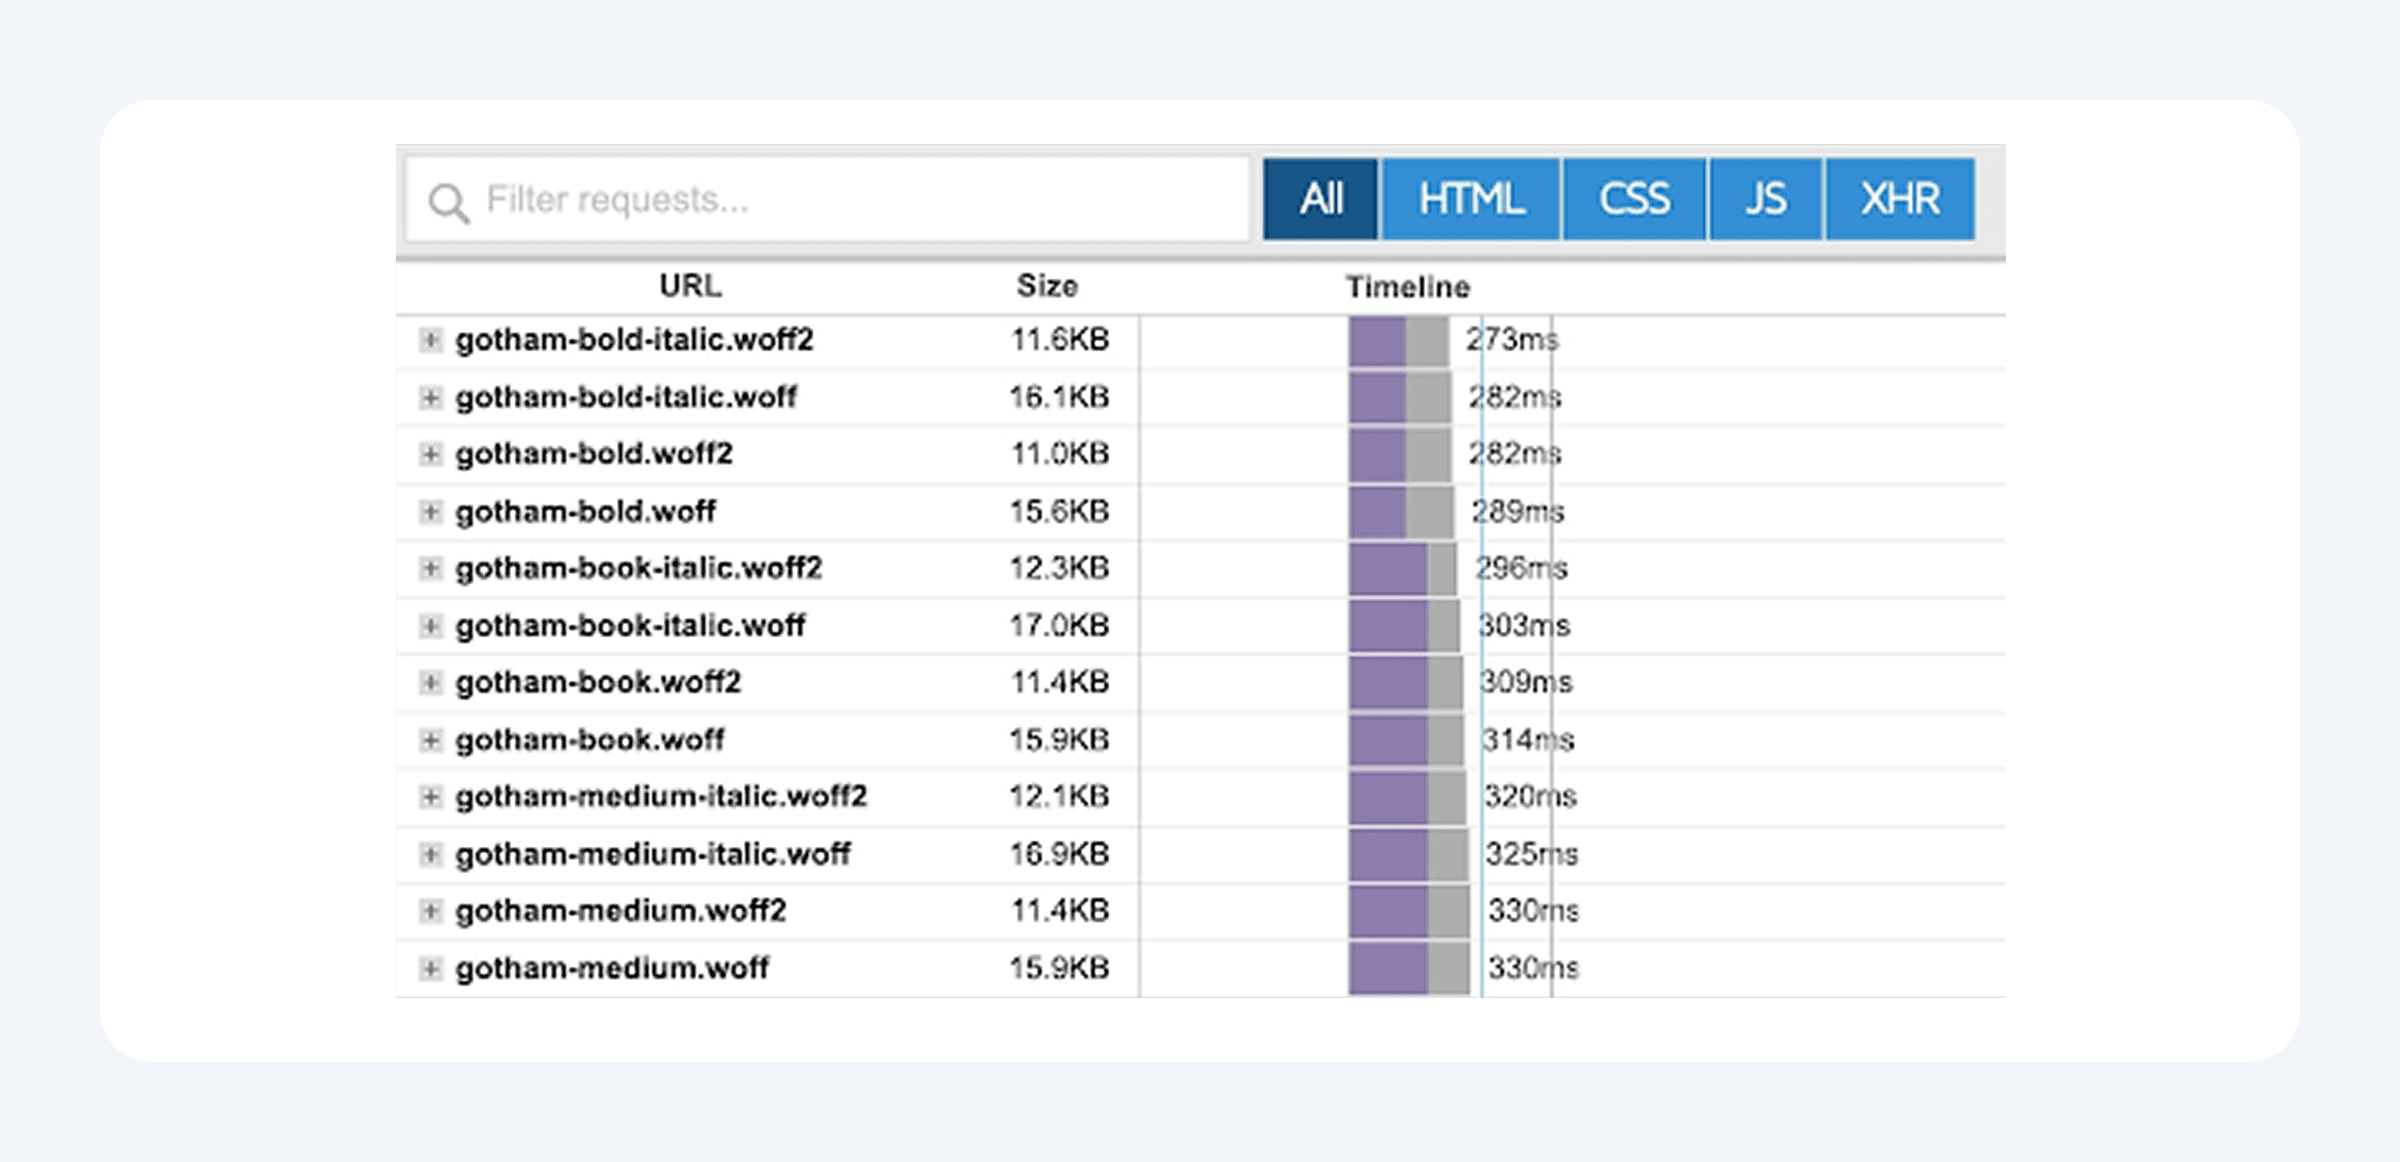Viewport: 2400px width, 1162px height.
Task: Click the 273ms timing label
Action: tap(1513, 340)
